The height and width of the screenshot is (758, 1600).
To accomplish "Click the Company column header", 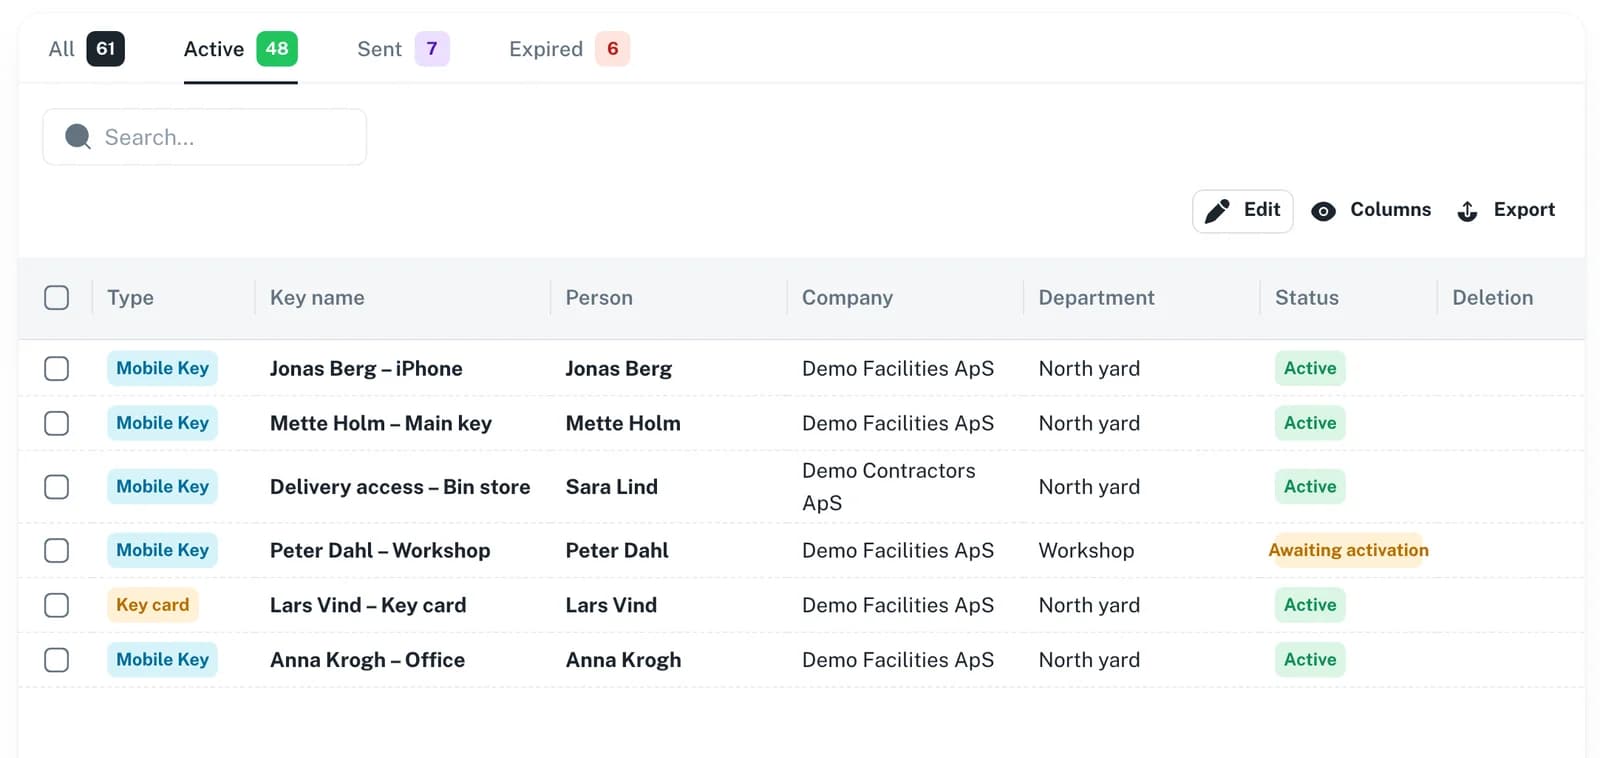I will (x=847, y=298).
